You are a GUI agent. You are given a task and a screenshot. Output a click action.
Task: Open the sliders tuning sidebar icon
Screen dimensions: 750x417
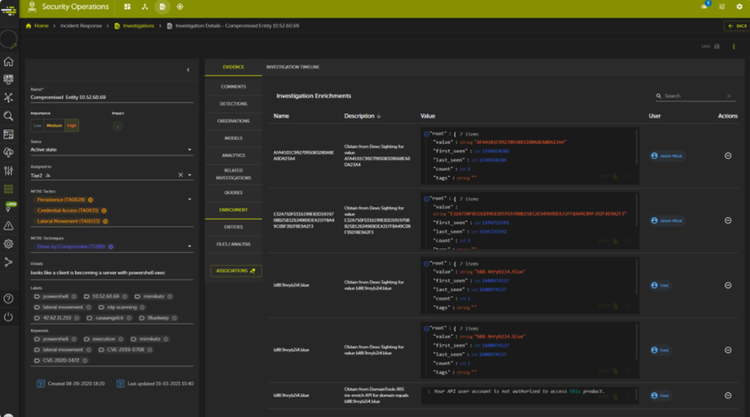(9, 171)
